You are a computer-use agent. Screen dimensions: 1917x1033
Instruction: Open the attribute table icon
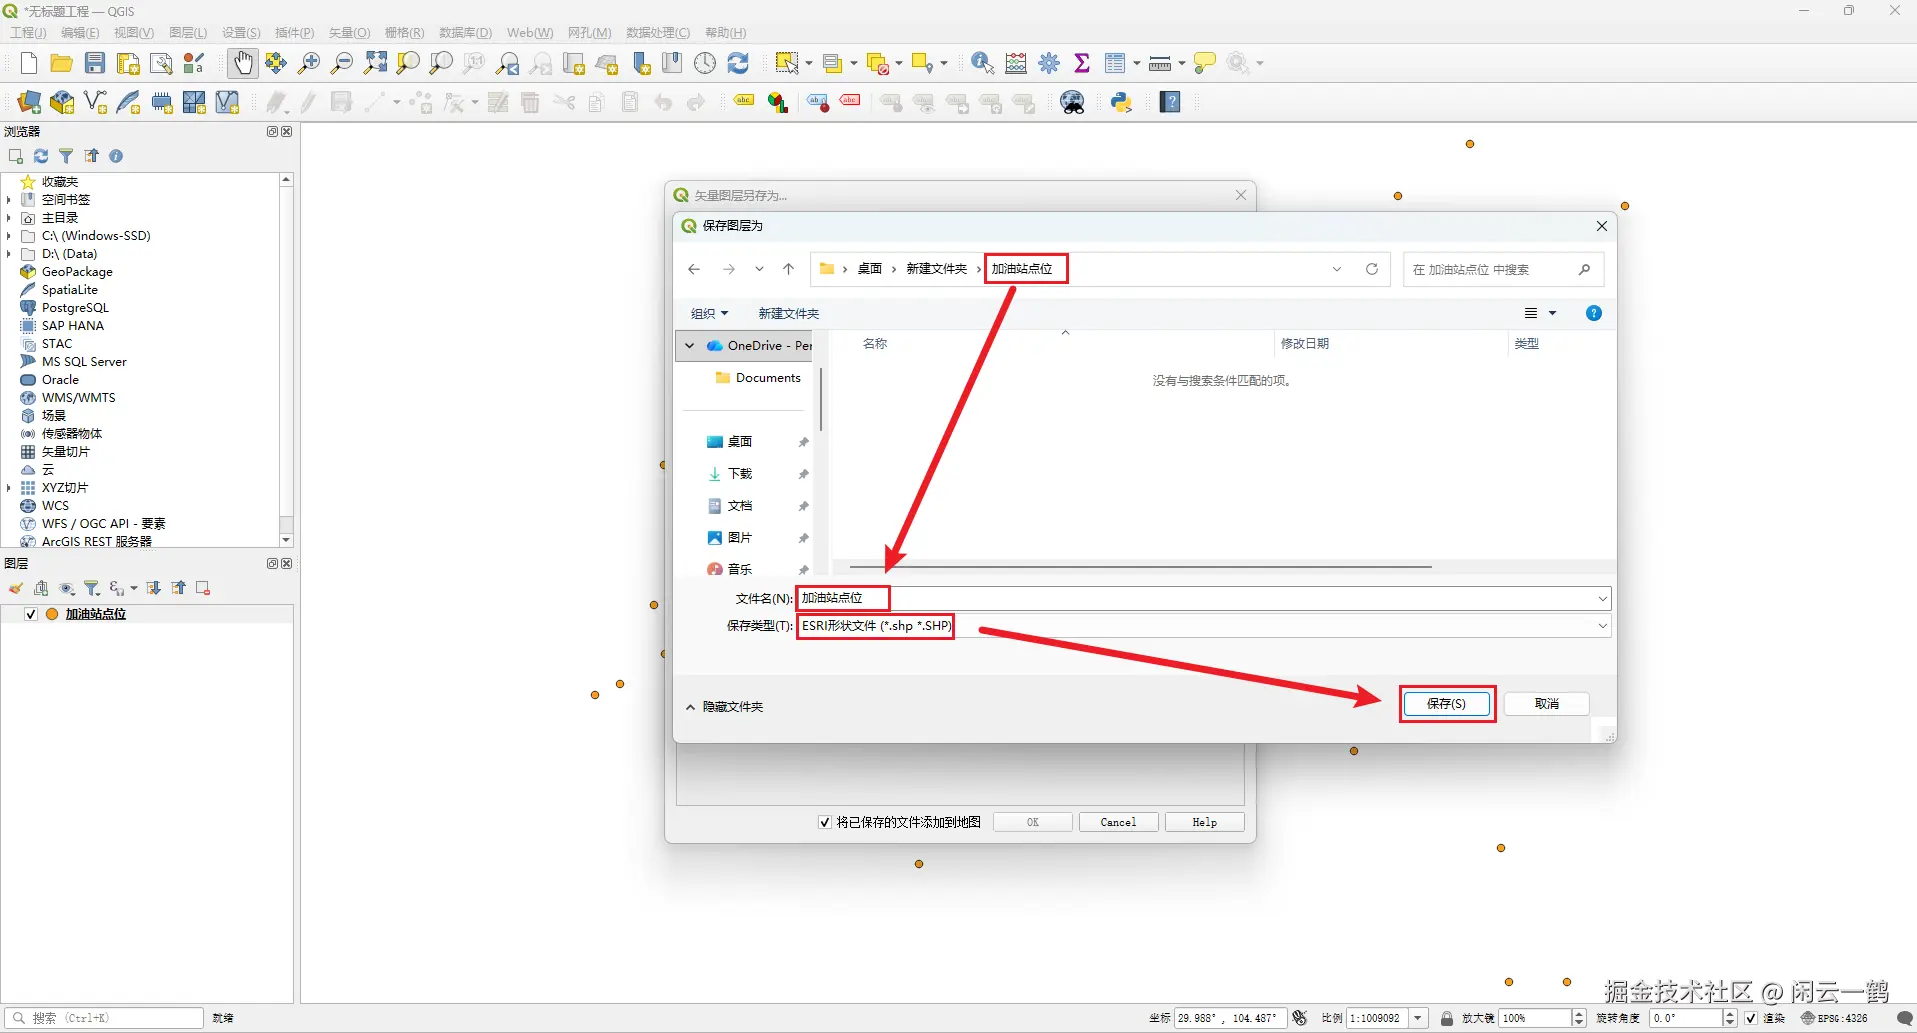(1115, 64)
